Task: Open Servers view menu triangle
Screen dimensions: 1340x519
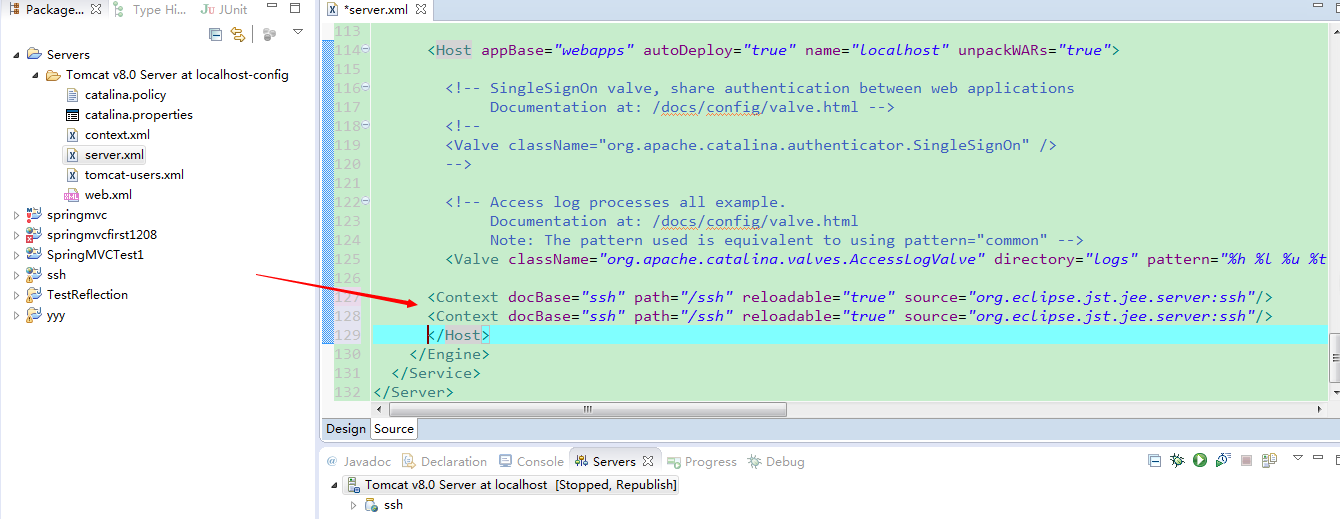Action: click(1297, 457)
